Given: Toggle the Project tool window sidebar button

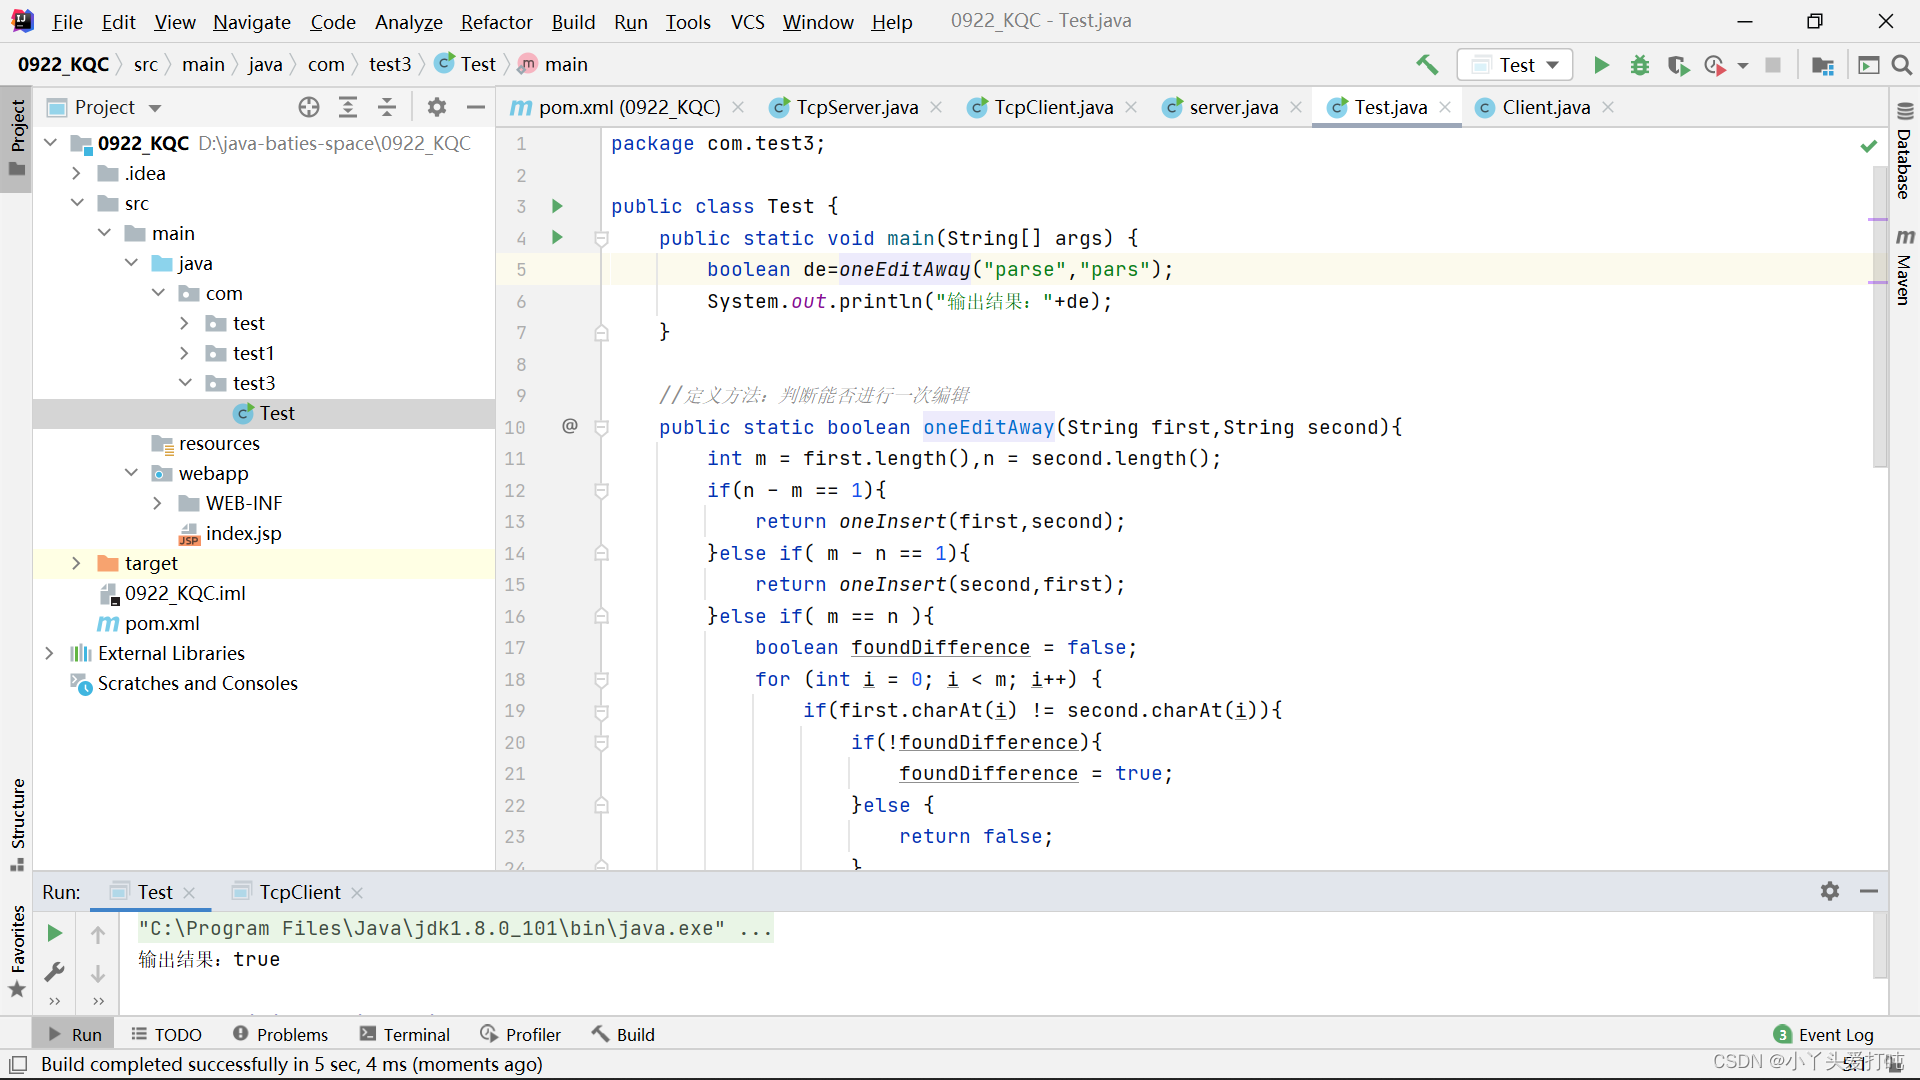Looking at the screenshot, I should pos(17,138).
